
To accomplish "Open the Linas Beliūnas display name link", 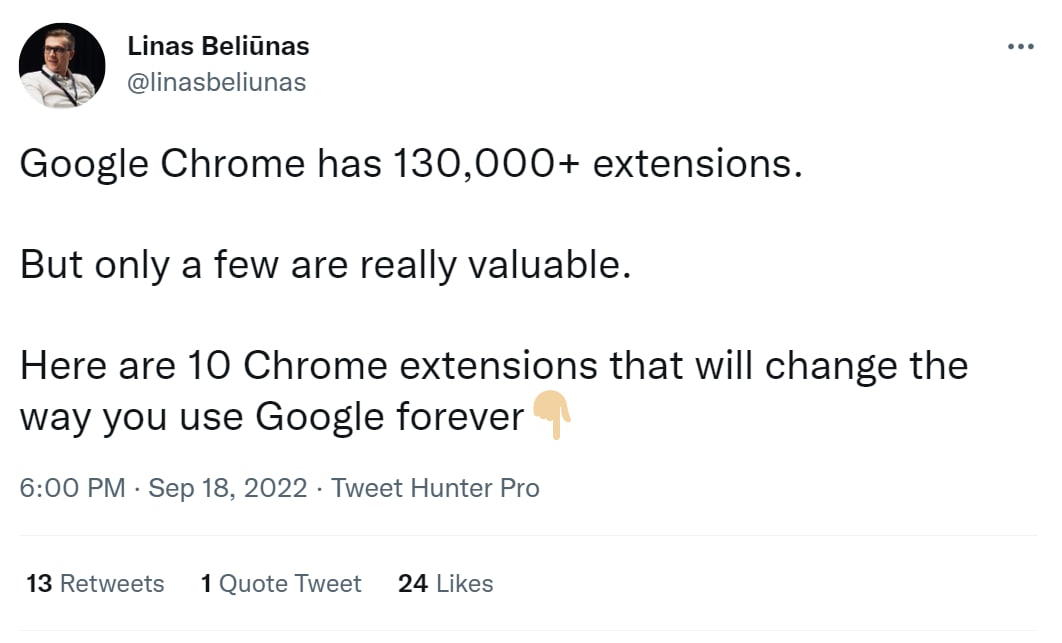I will (x=218, y=46).
